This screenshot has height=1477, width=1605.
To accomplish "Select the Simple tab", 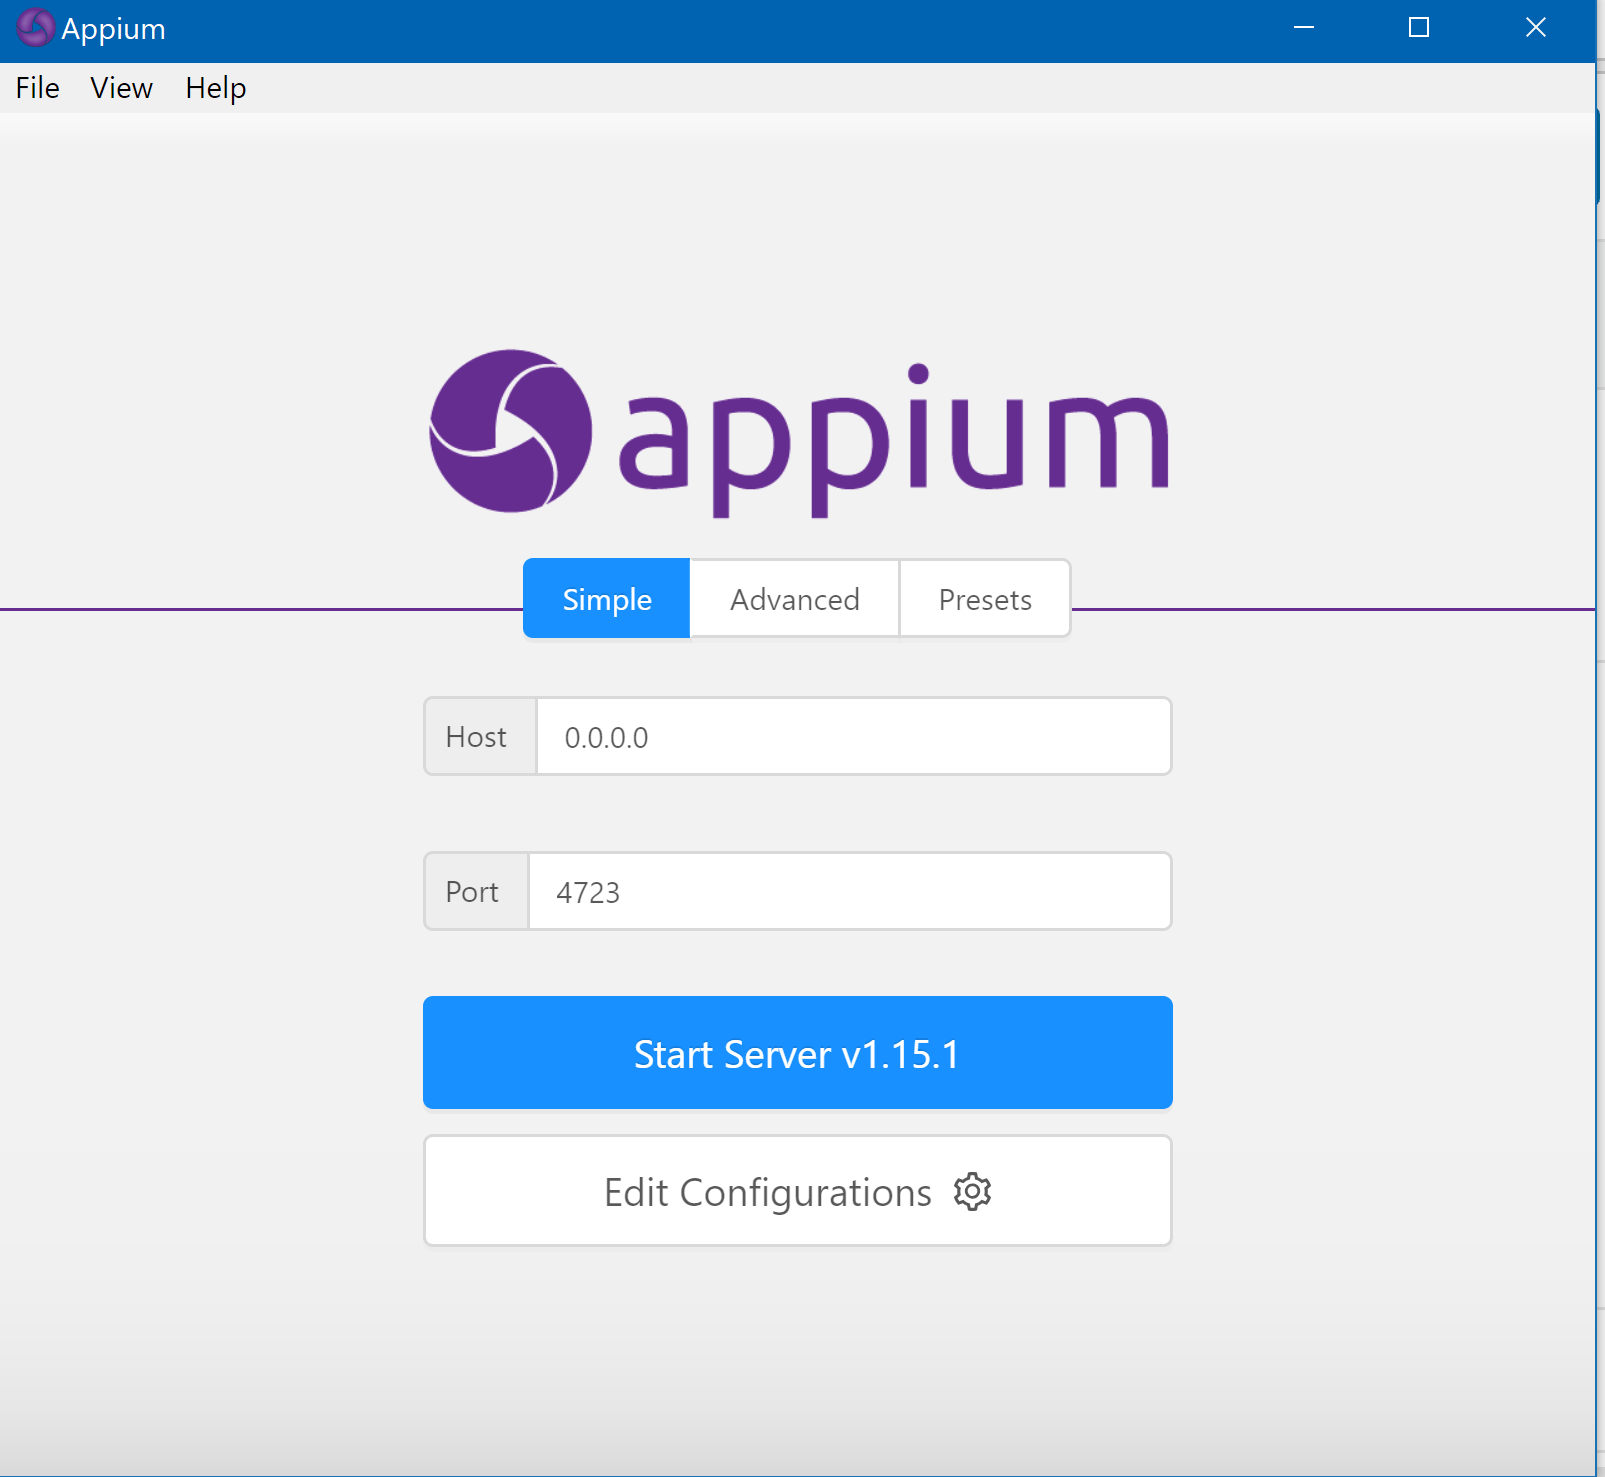I will tap(607, 598).
